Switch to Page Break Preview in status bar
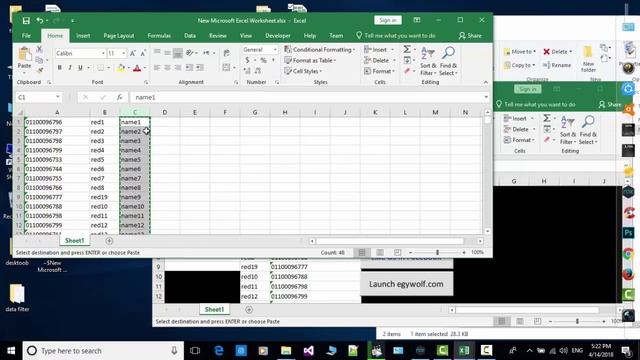640x360 pixels. (398, 253)
